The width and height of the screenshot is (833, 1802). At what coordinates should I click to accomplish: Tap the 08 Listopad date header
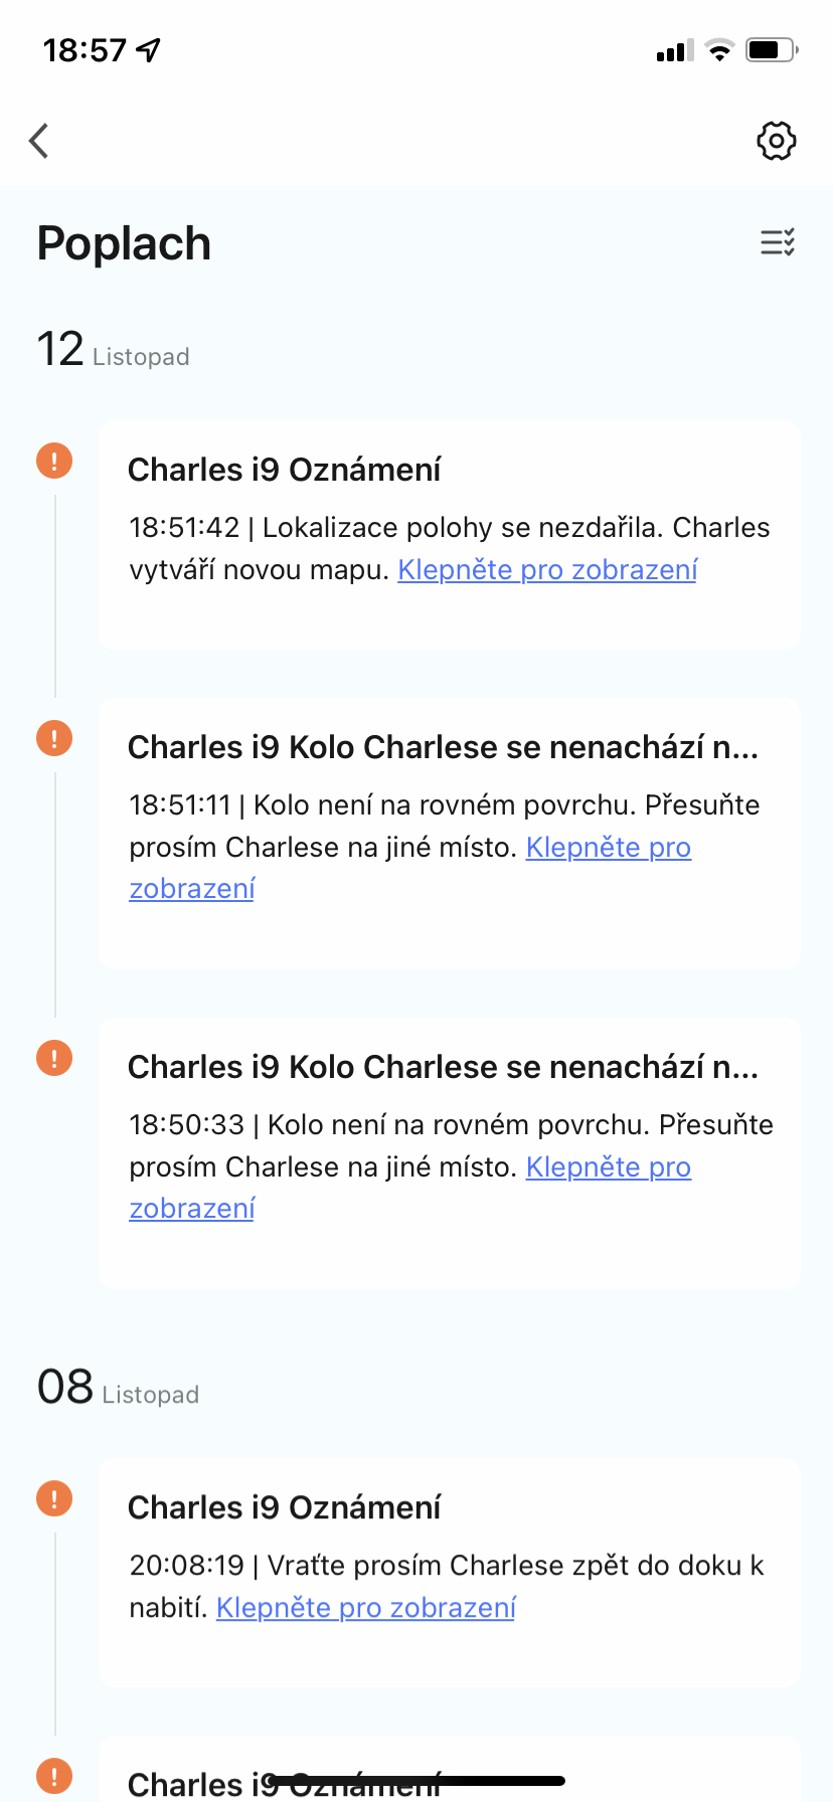[x=118, y=1389]
